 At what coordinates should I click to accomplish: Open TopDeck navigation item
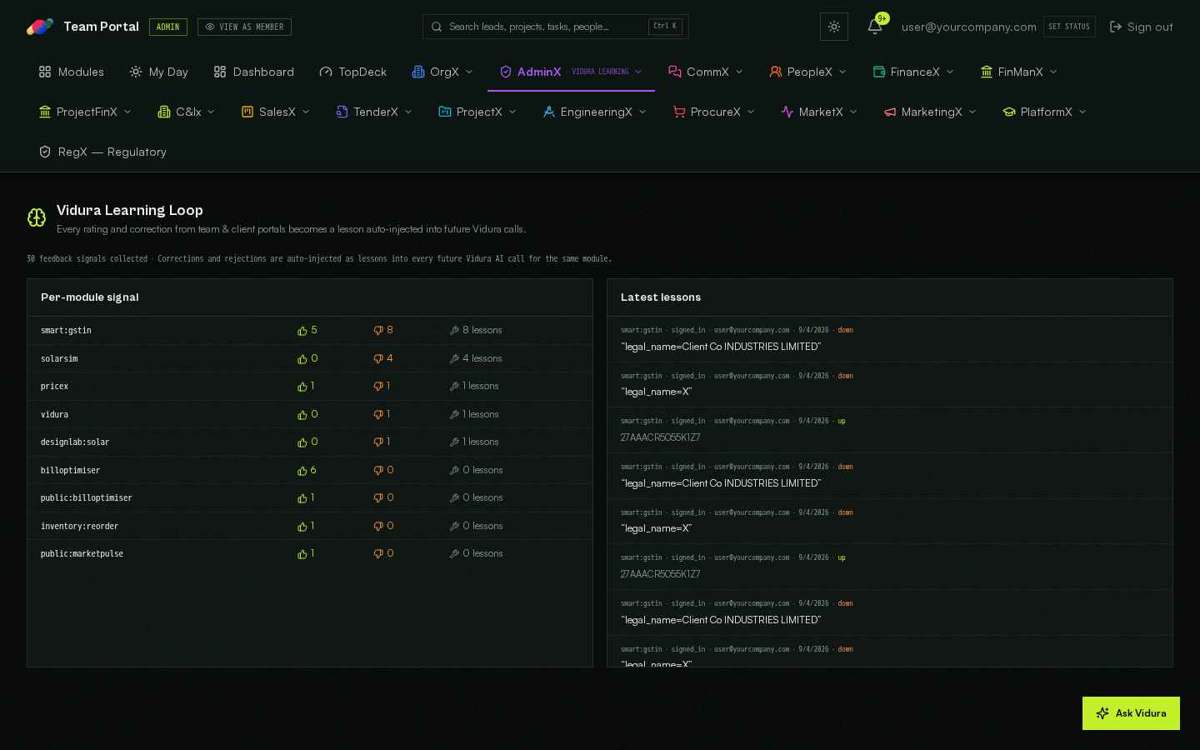click(353, 72)
